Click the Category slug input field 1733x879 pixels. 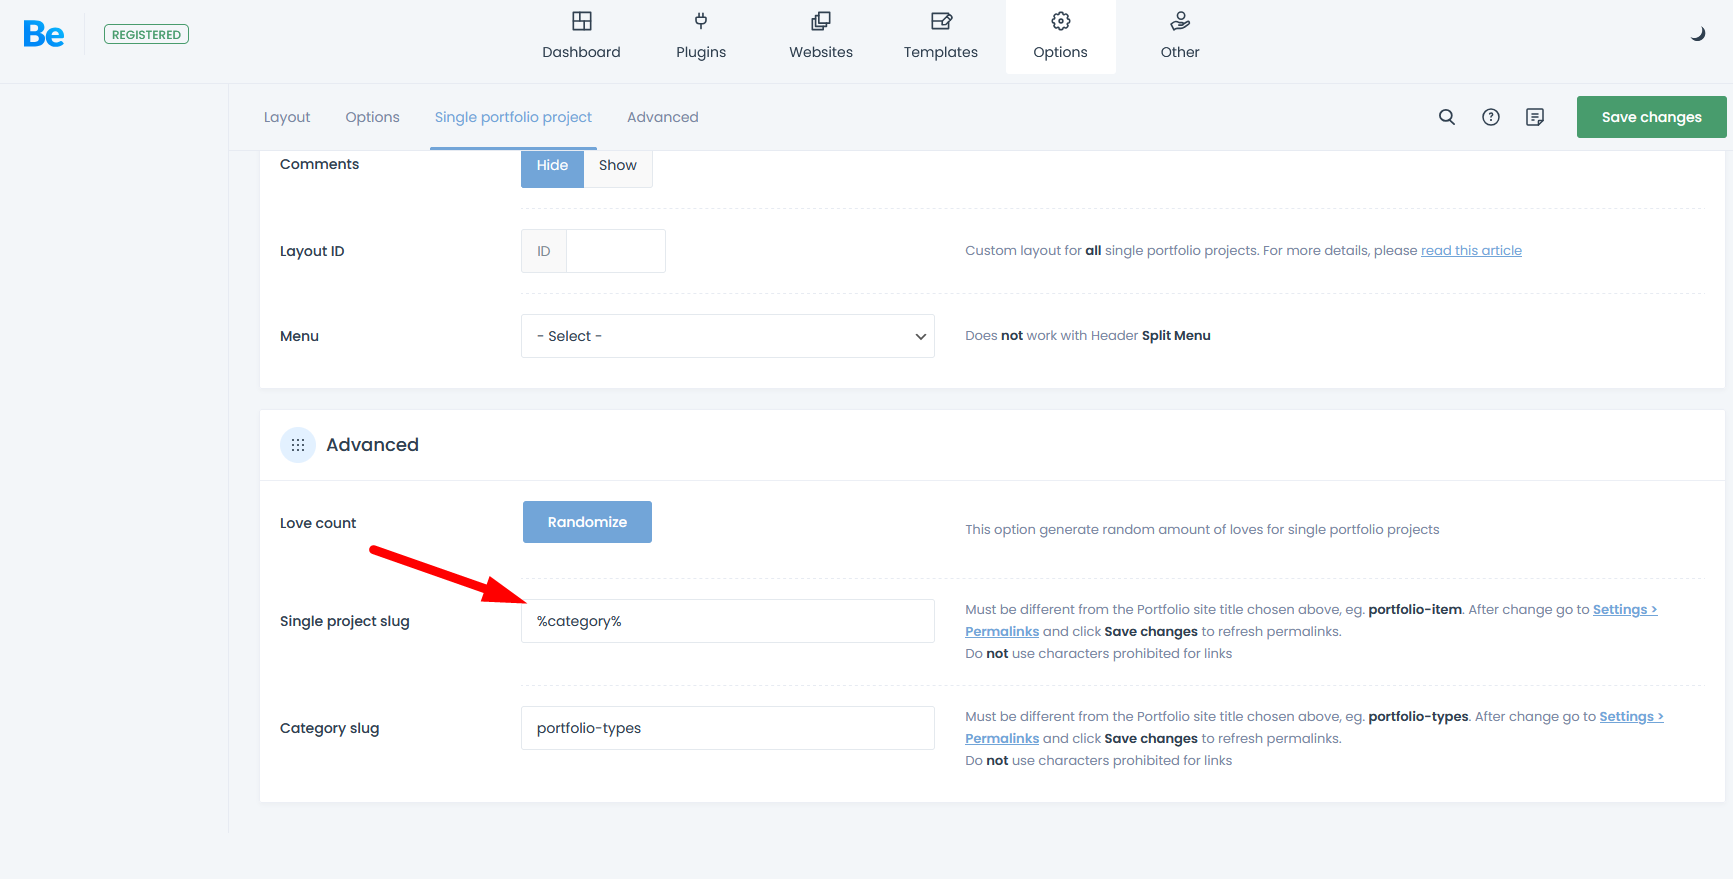pyautogui.click(x=727, y=728)
